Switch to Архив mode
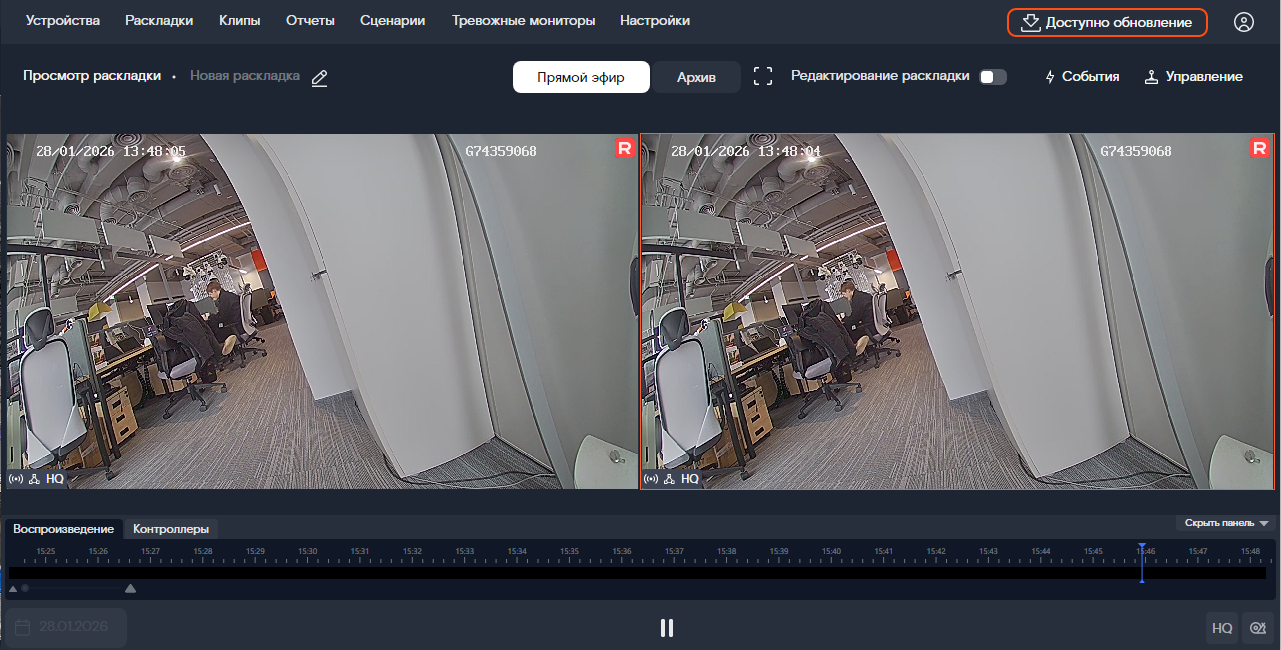The width and height of the screenshot is (1281, 650). pyautogui.click(x=696, y=77)
